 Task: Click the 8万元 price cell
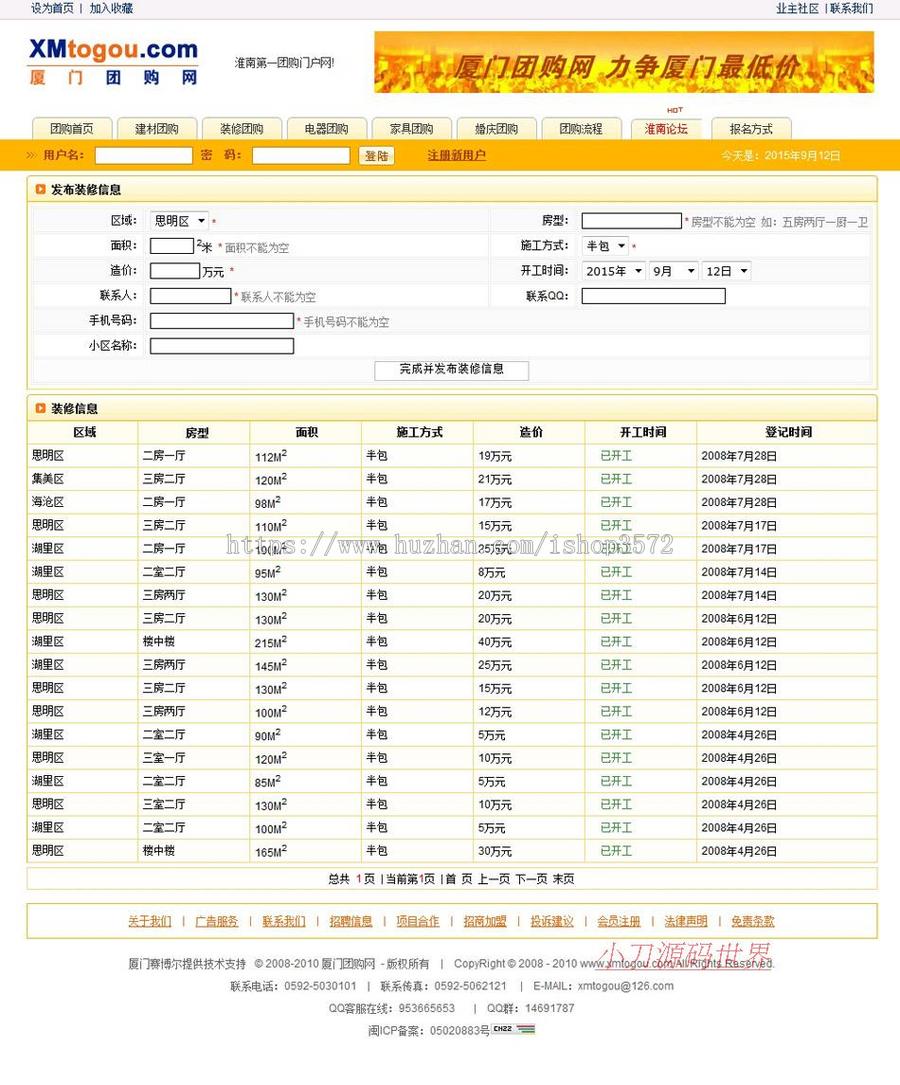coord(491,572)
